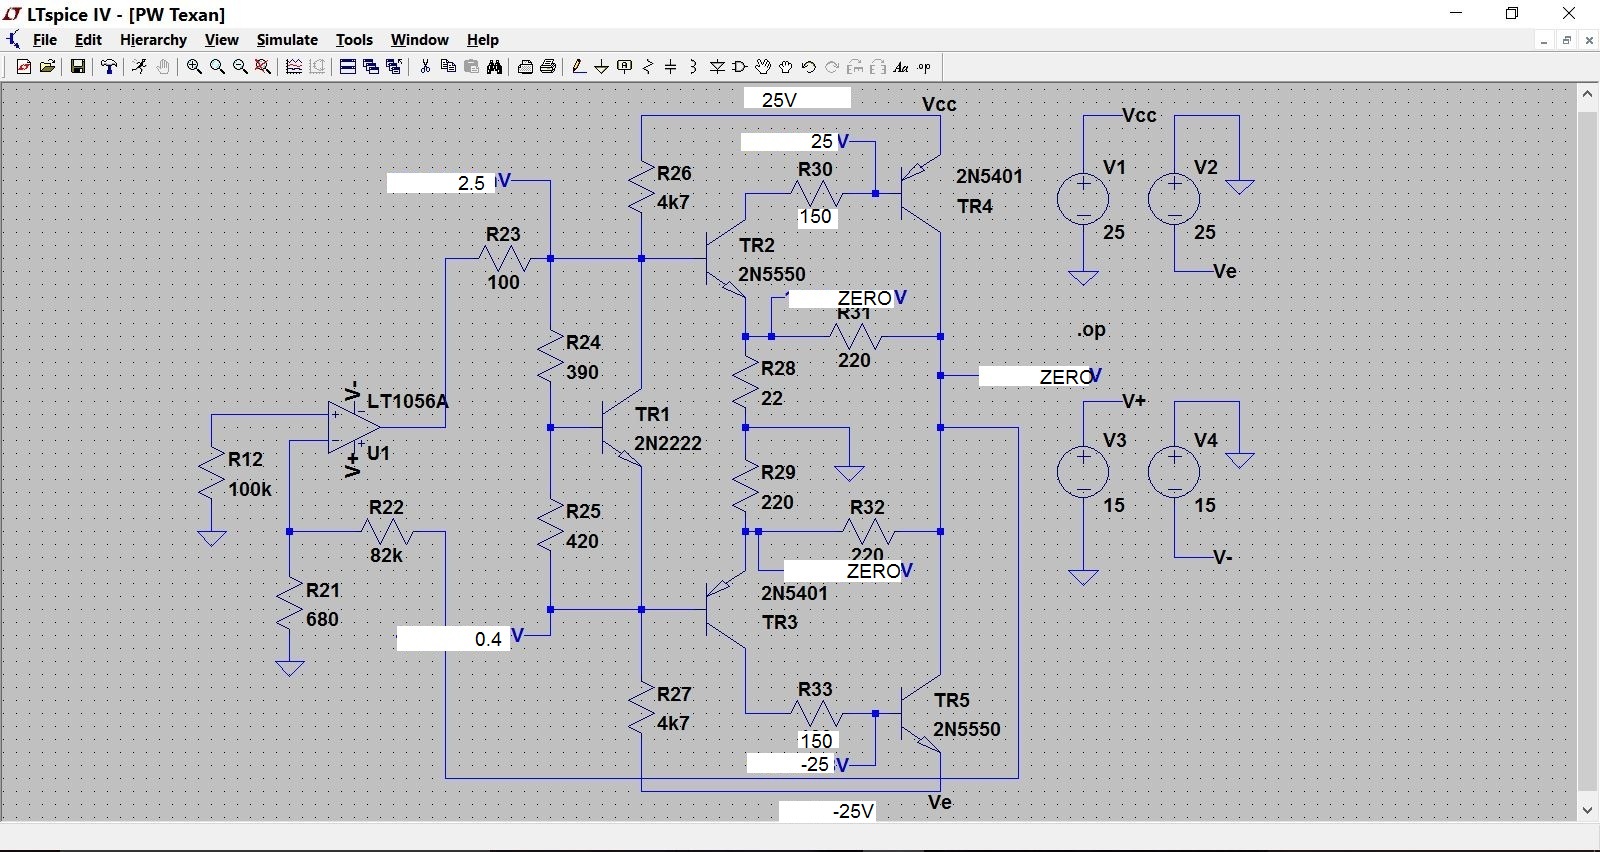The width and height of the screenshot is (1600, 852).
Task: Click the V3 voltage source
Action: pyautogui.click(x=1083, y=472)
